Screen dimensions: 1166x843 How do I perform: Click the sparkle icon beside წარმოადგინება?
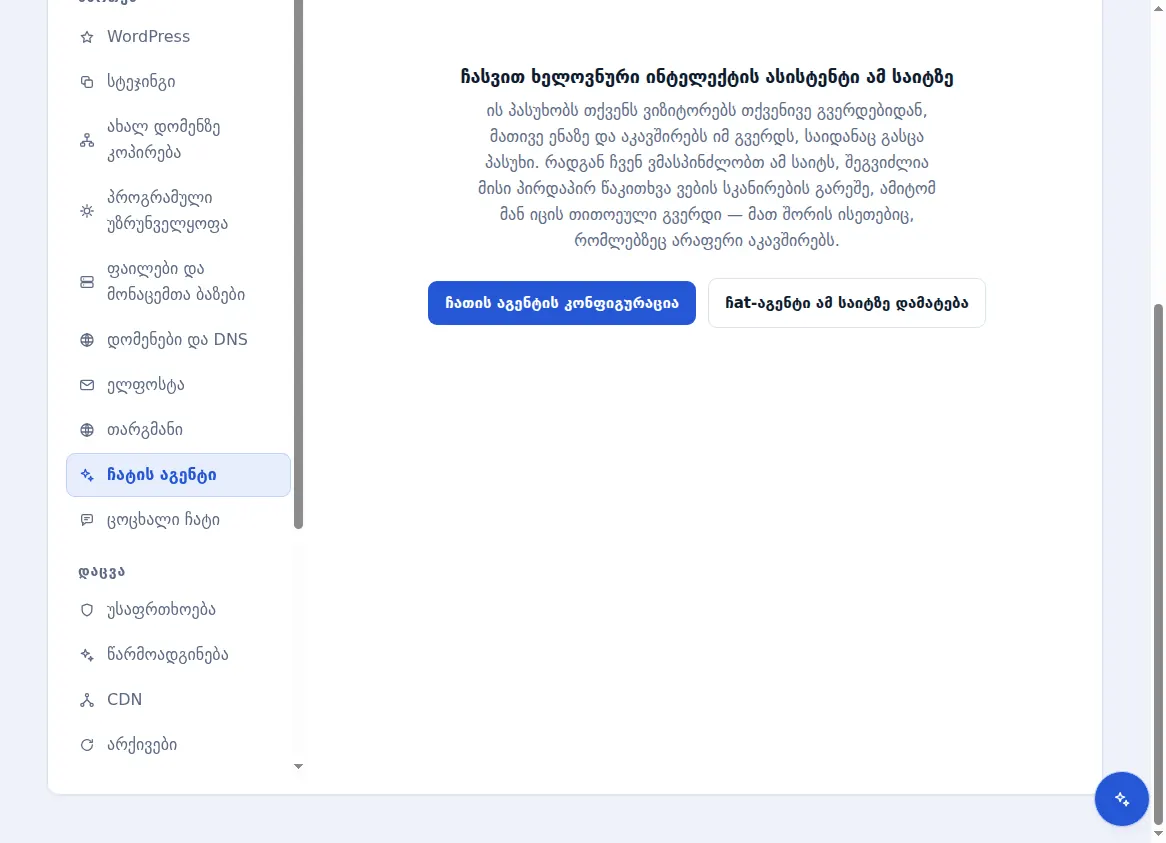pyautogui.click(x=87, y=655)
